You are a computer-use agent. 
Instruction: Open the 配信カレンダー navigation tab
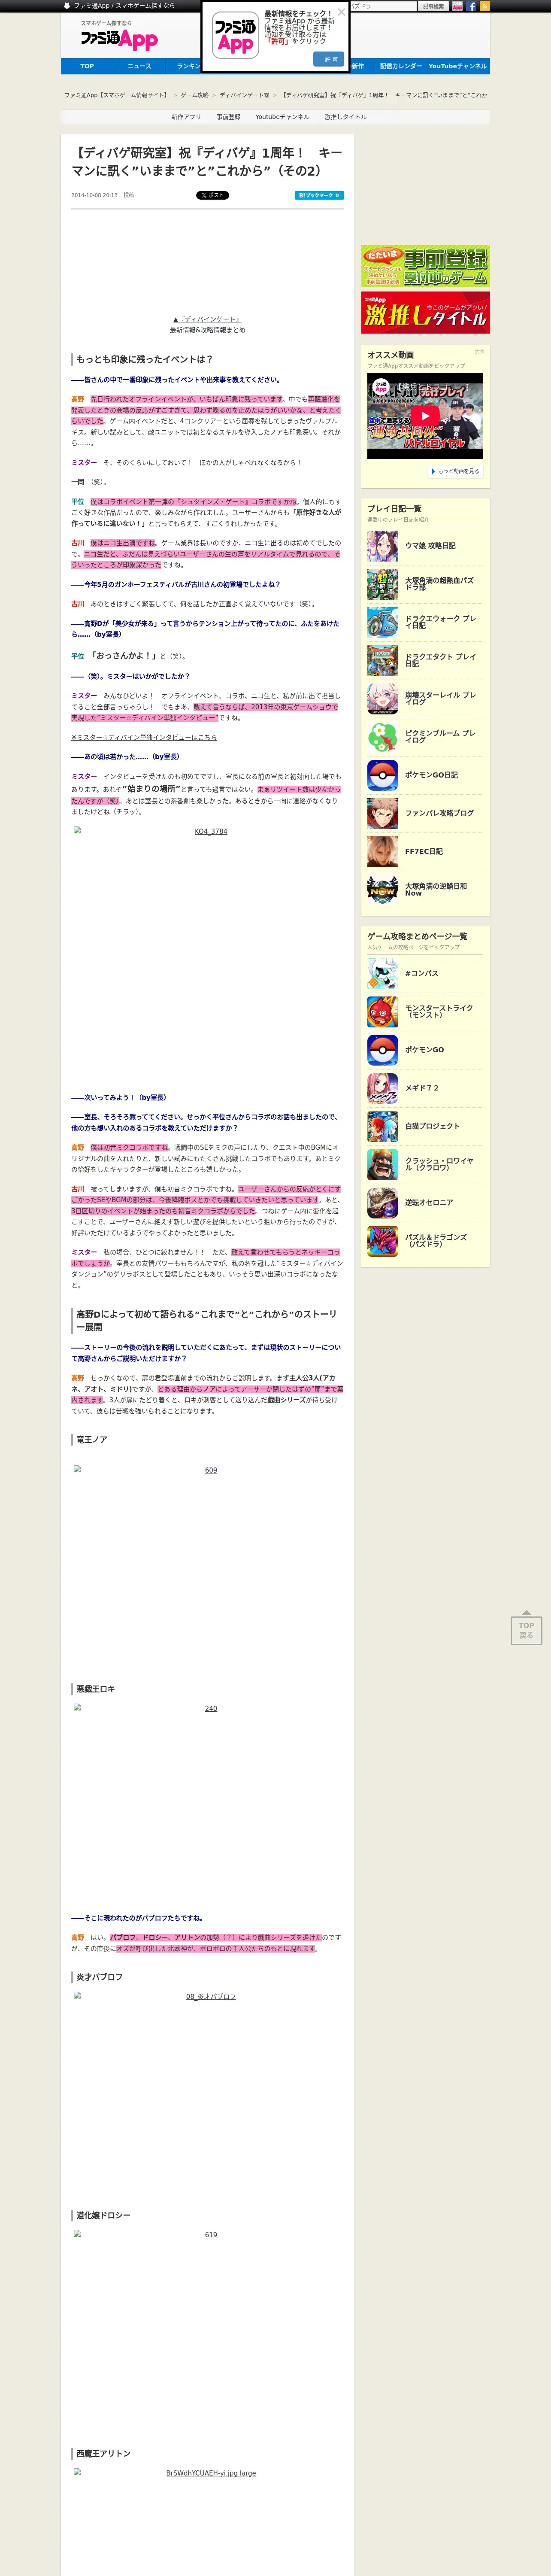tap(401, 66)
